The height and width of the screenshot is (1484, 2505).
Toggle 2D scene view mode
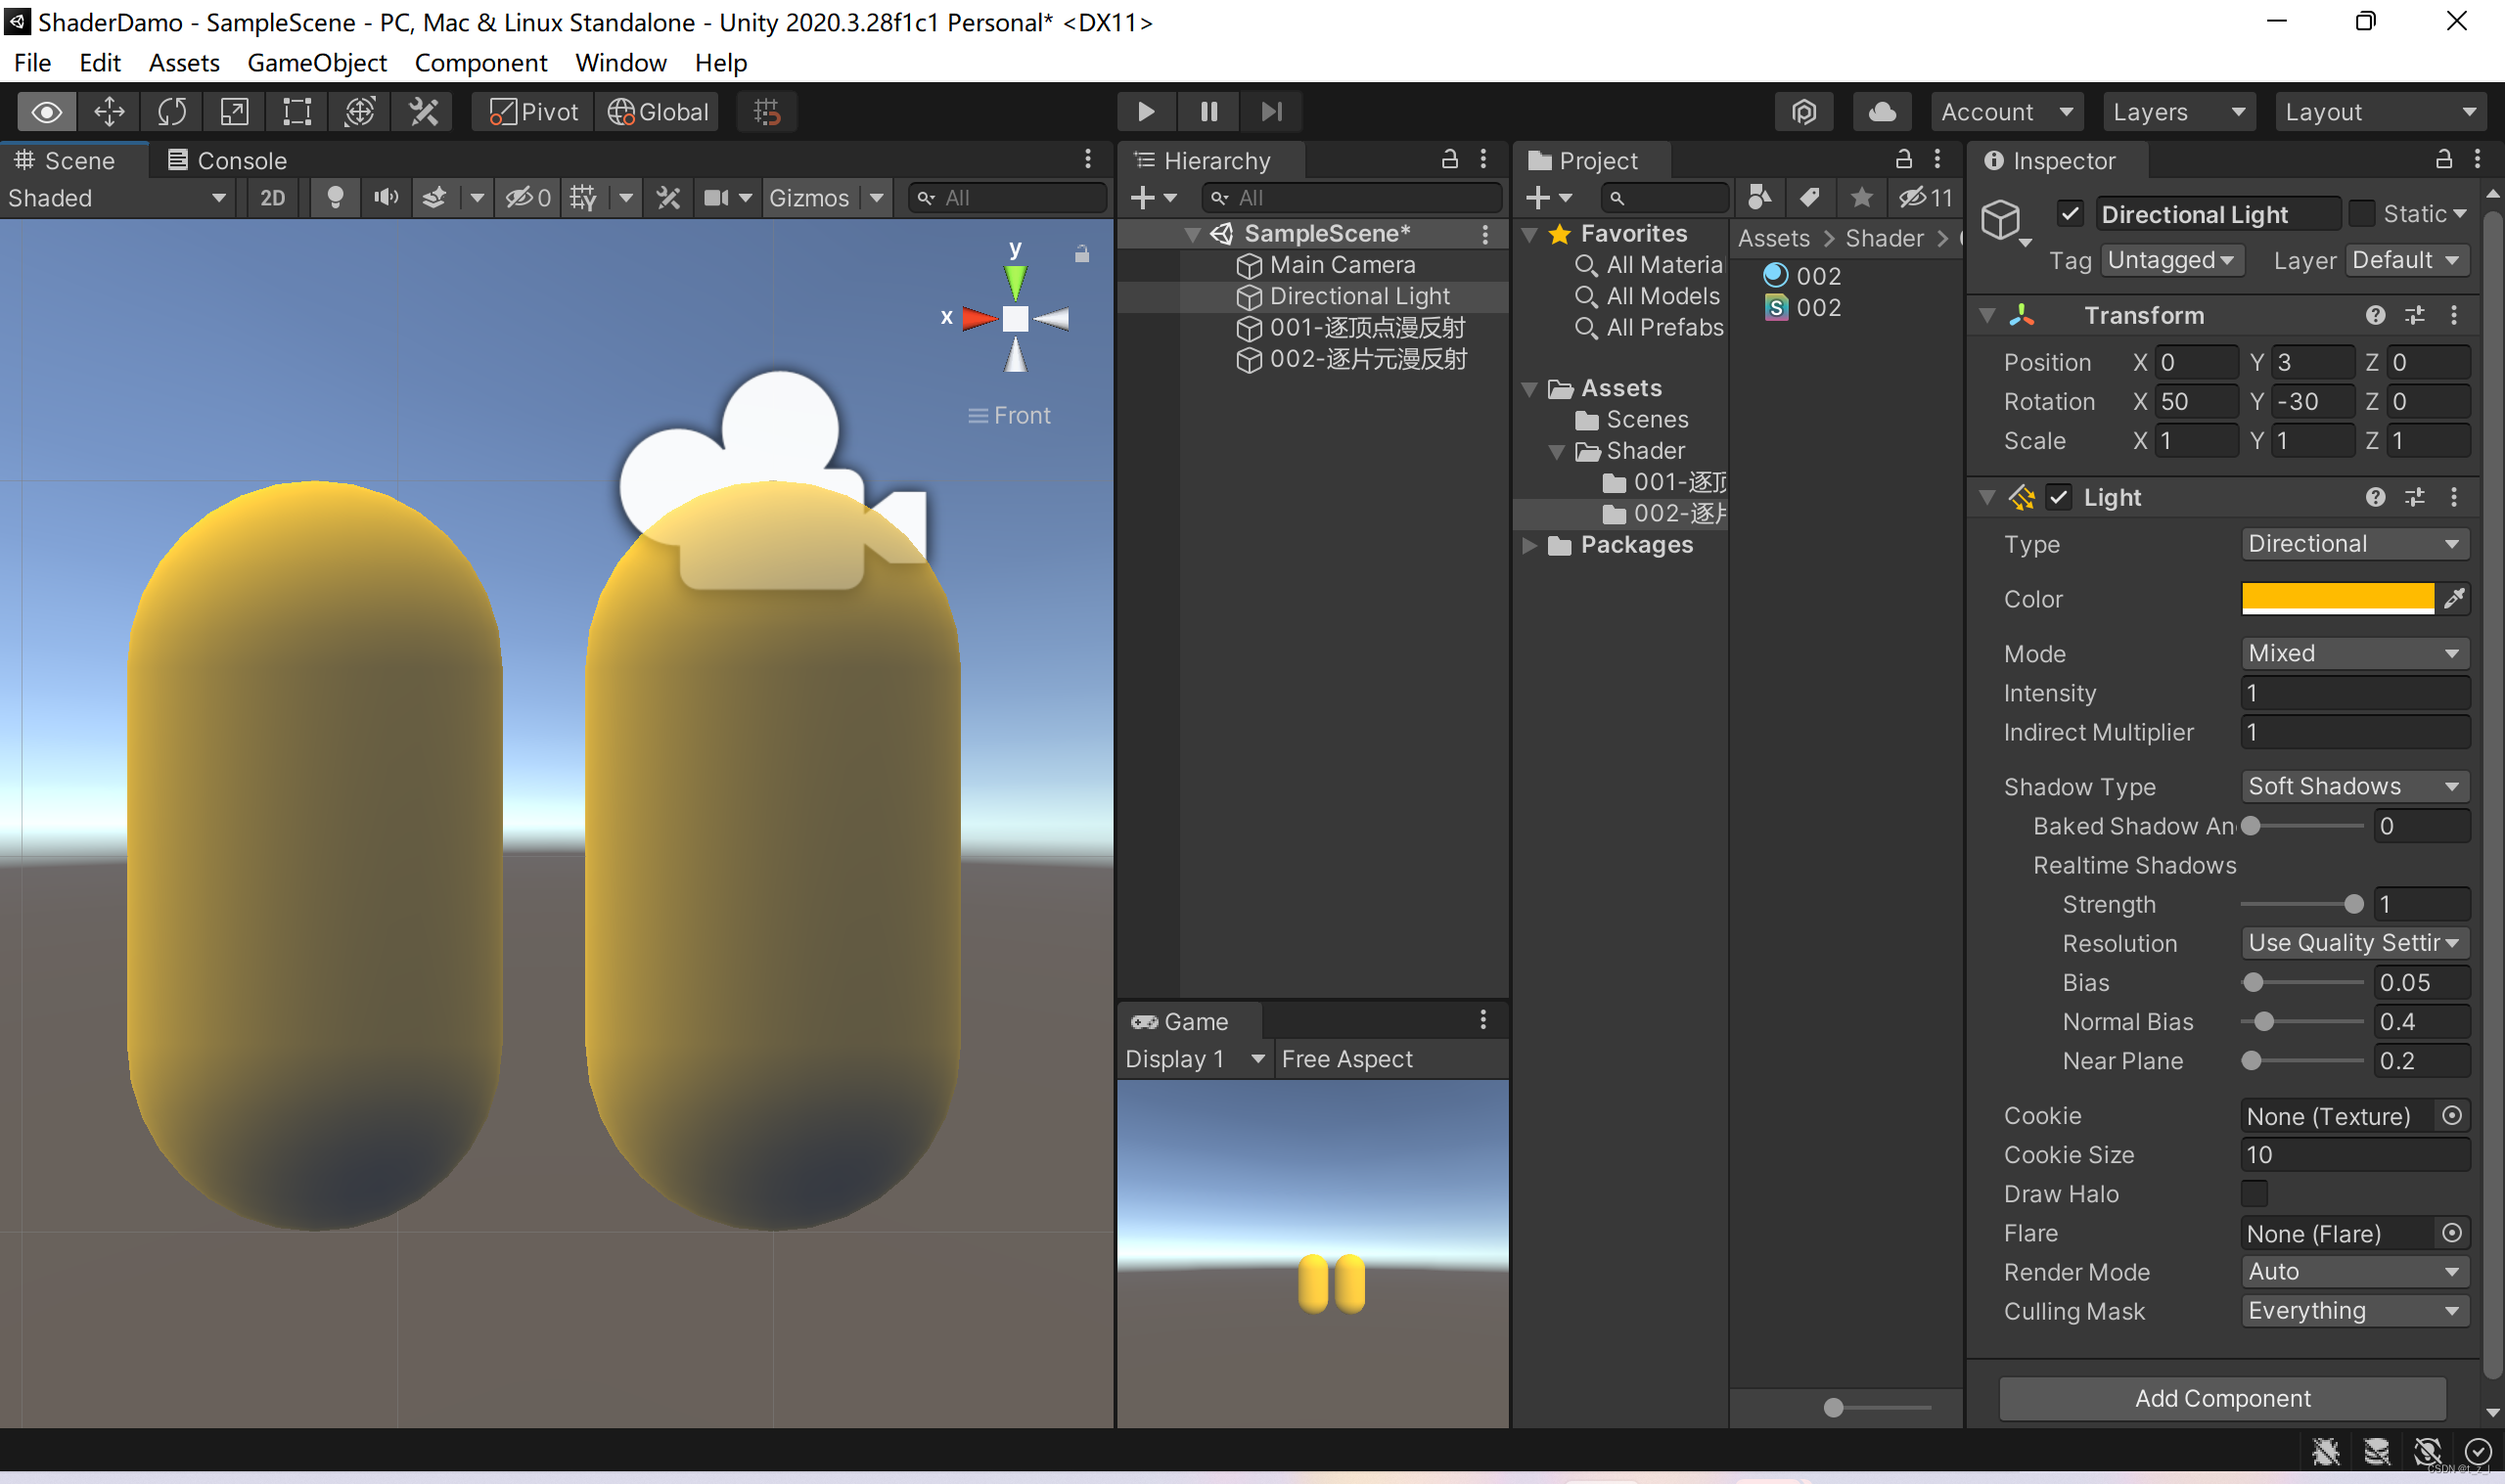click(272, 198)
